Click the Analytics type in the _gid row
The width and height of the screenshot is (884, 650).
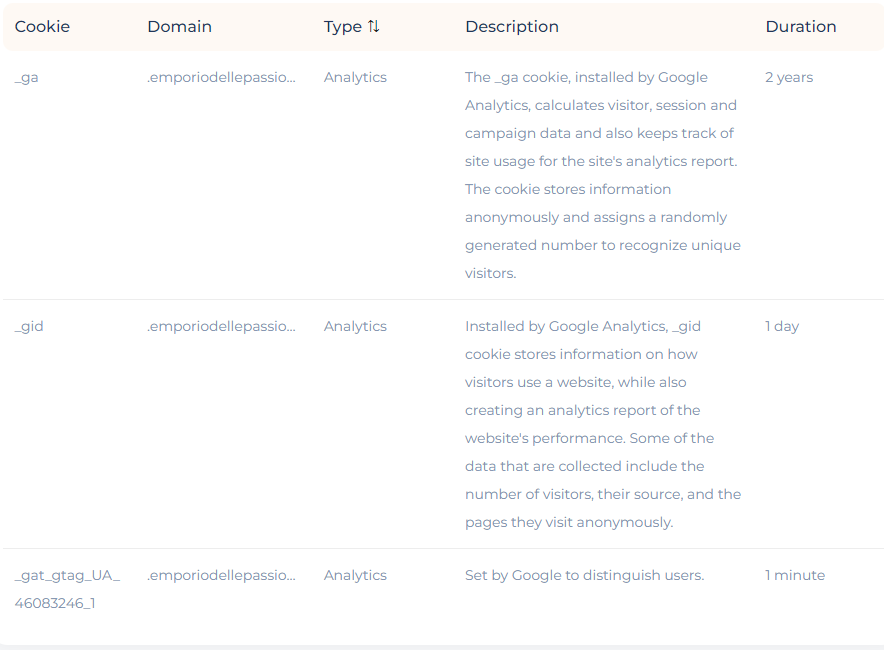(355, 326)
